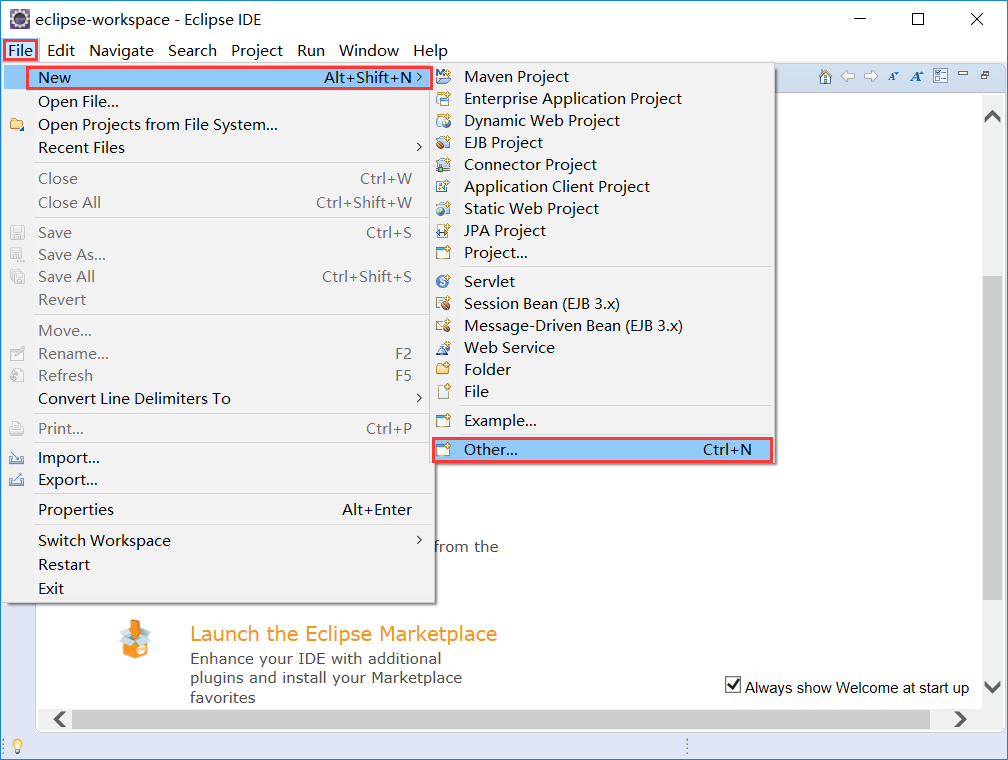Click the Connector Project icon

[444, 165]
